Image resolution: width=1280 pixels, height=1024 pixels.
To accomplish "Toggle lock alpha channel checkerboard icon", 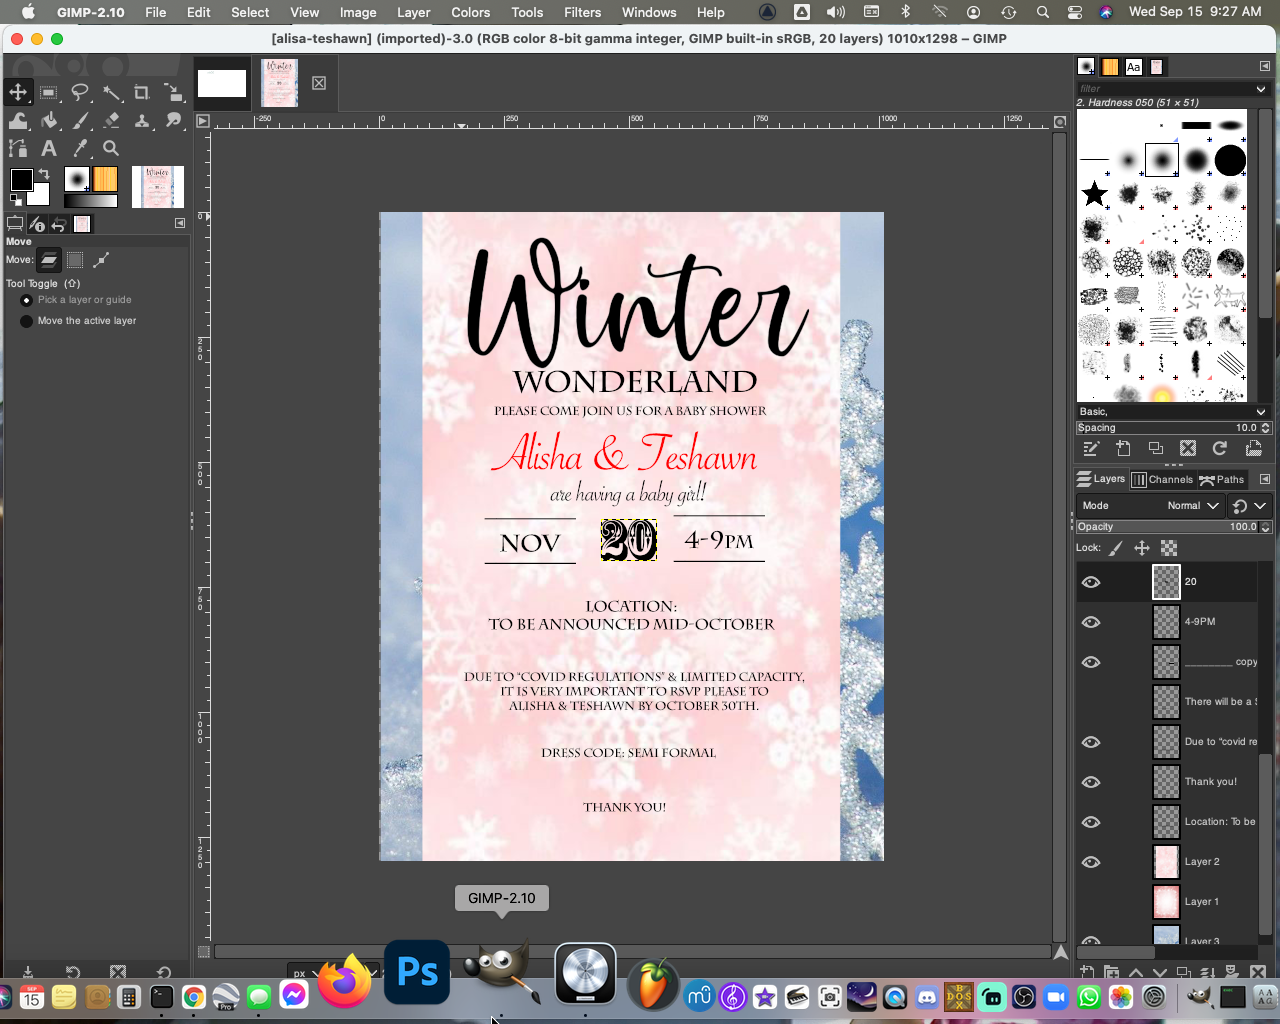I will 1169,548.
